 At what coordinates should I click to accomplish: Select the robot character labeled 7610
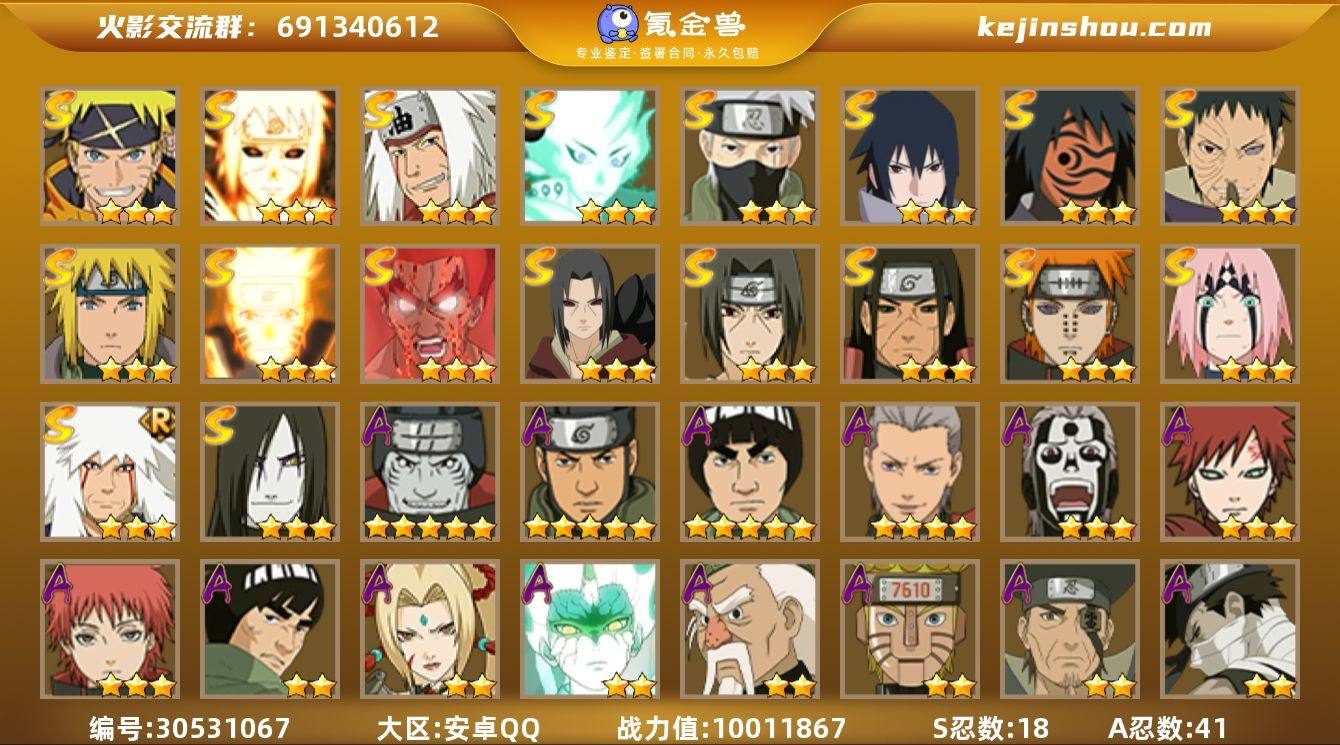[910, 630]
